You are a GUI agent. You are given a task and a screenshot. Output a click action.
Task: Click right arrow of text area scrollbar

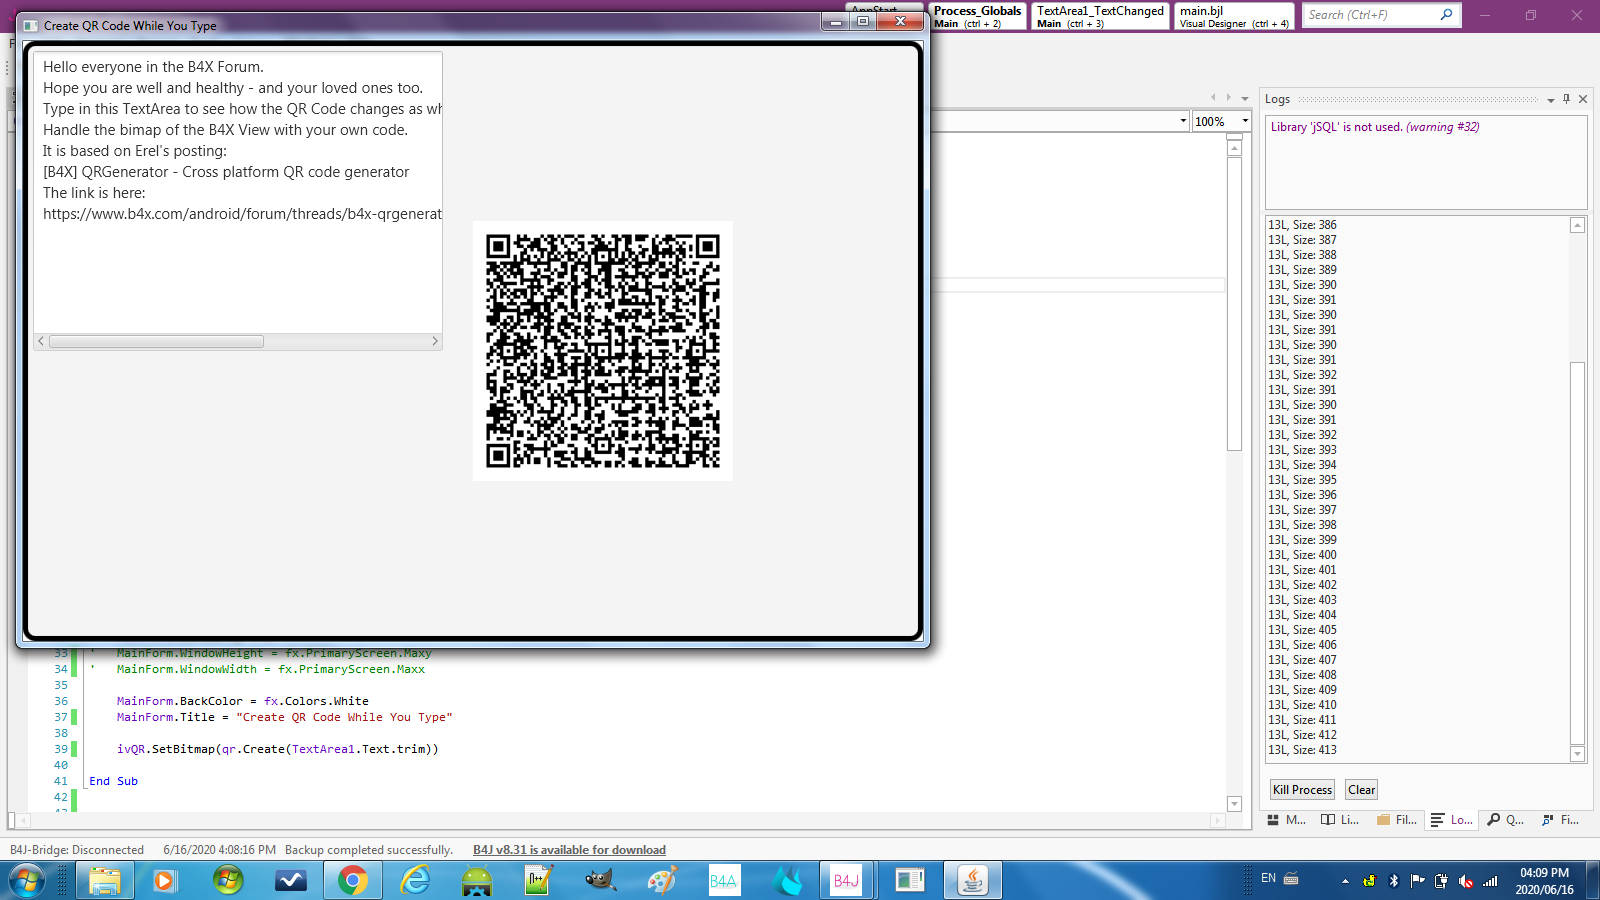[435, 341]
